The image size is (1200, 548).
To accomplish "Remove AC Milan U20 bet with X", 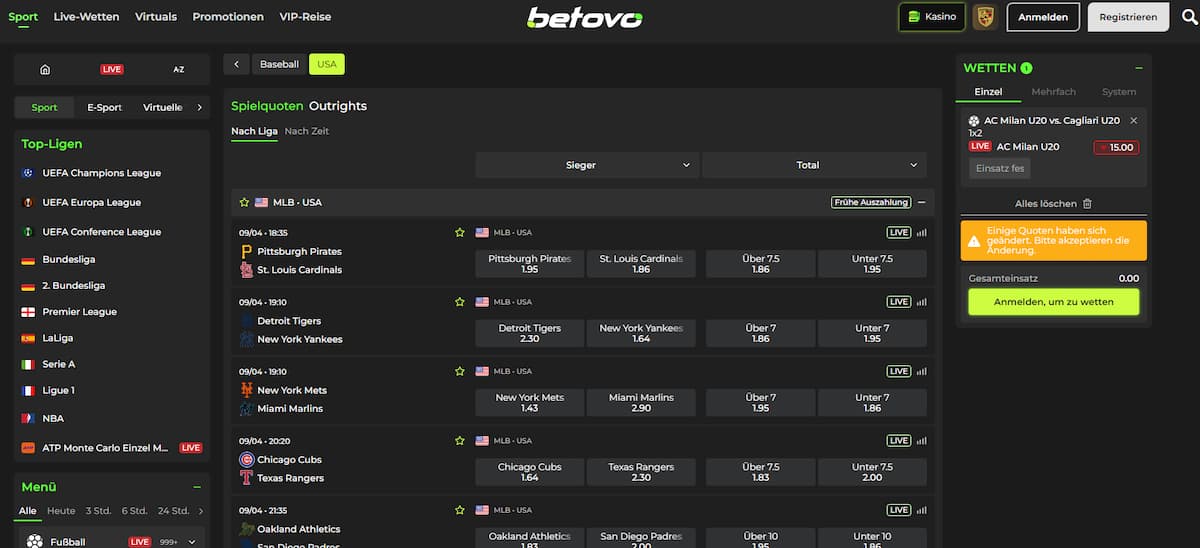I will click(1133, 120).
